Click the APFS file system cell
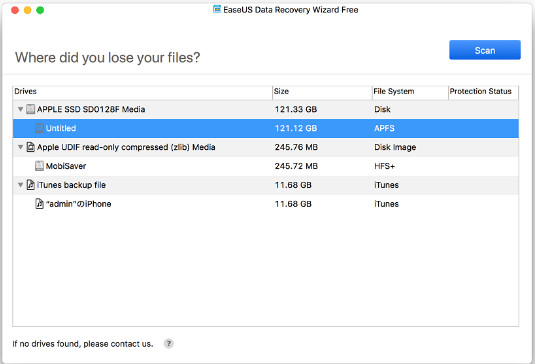Viewport: 535px width, 364px height. (x=384, y=128)
